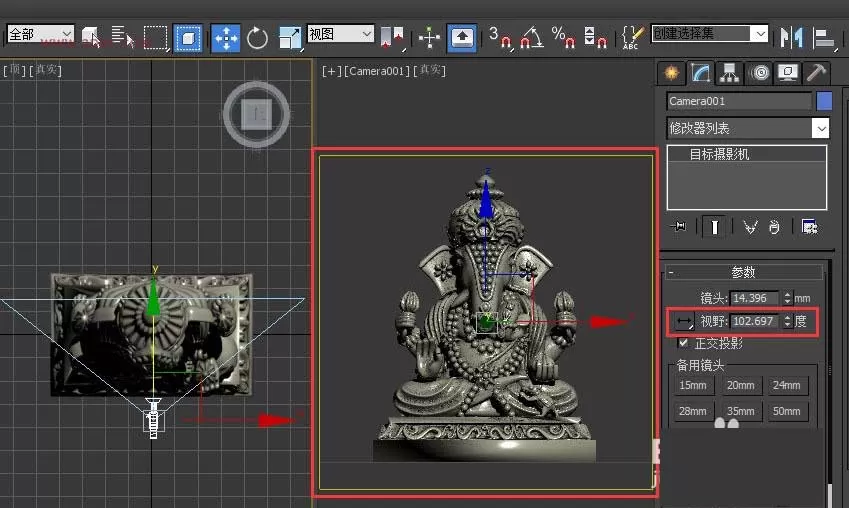Expand the 修改器列表 dropdown

(x=747, y=128)
